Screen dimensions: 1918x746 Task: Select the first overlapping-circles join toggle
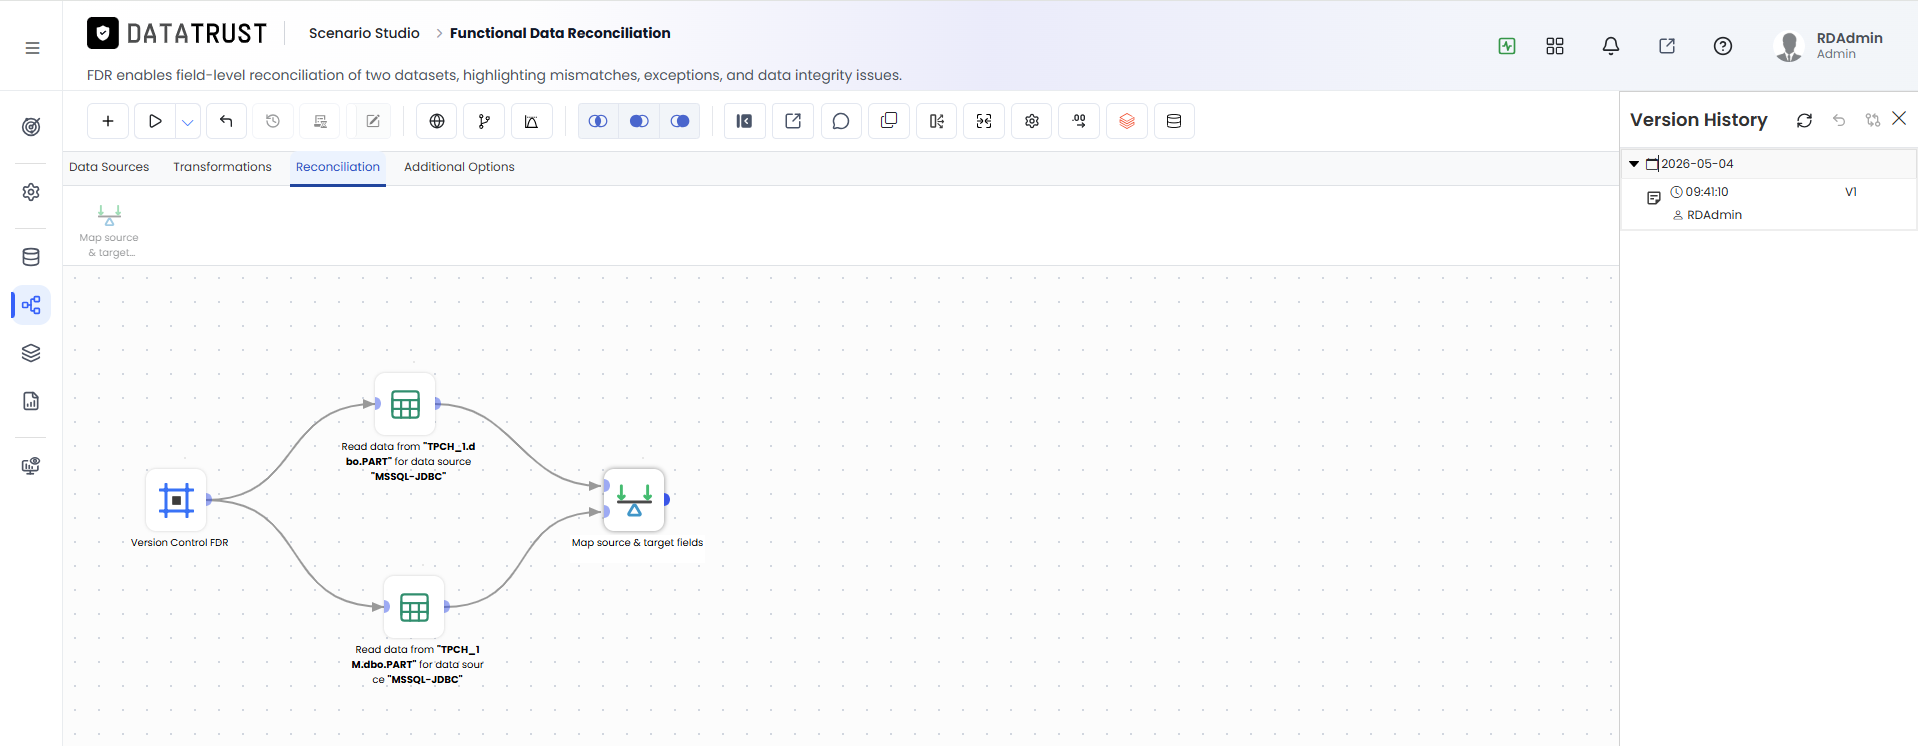(598, 121)
